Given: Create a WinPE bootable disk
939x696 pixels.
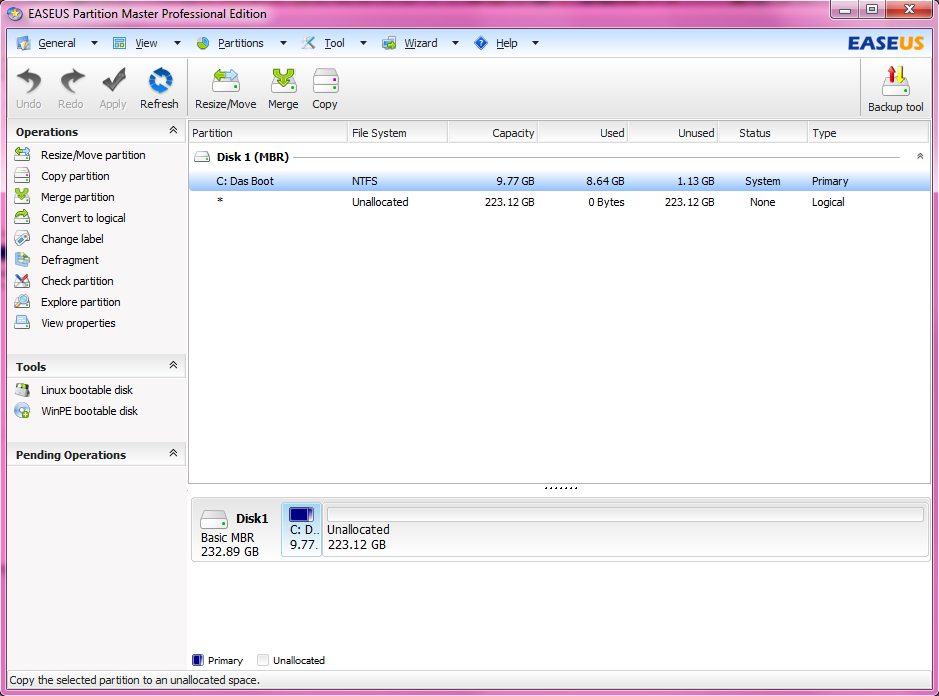Looking at the screenshot, I should click(x=89, y=411).
